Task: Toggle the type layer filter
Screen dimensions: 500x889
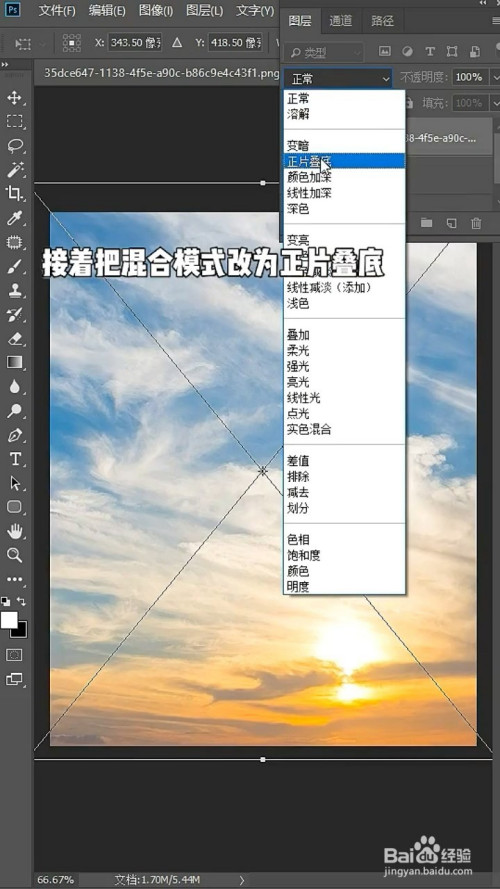Action: (430, 52)
